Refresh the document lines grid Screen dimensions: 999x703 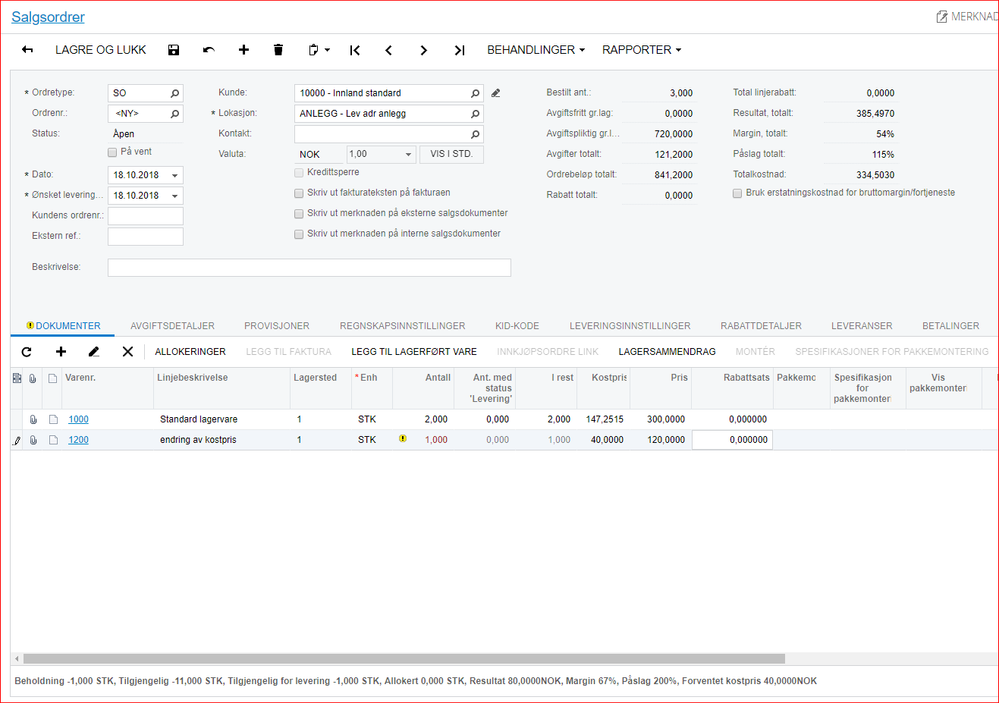pyautogui.click(x=26, y=352)
